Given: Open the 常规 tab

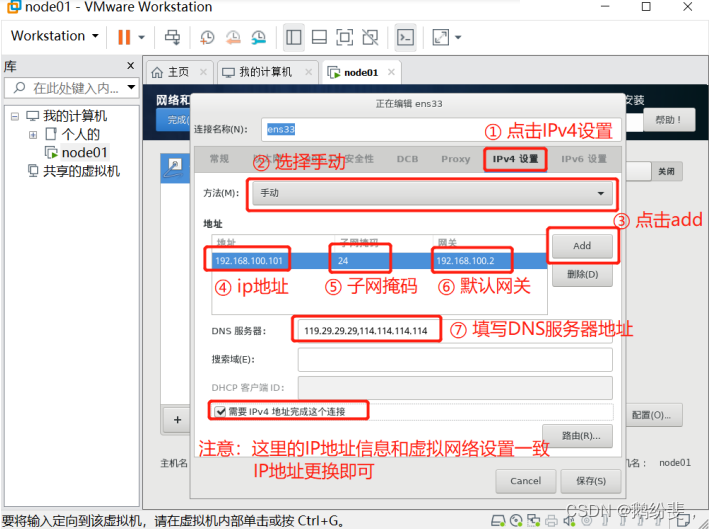Looking at the screenshot, I should [219, 159].
